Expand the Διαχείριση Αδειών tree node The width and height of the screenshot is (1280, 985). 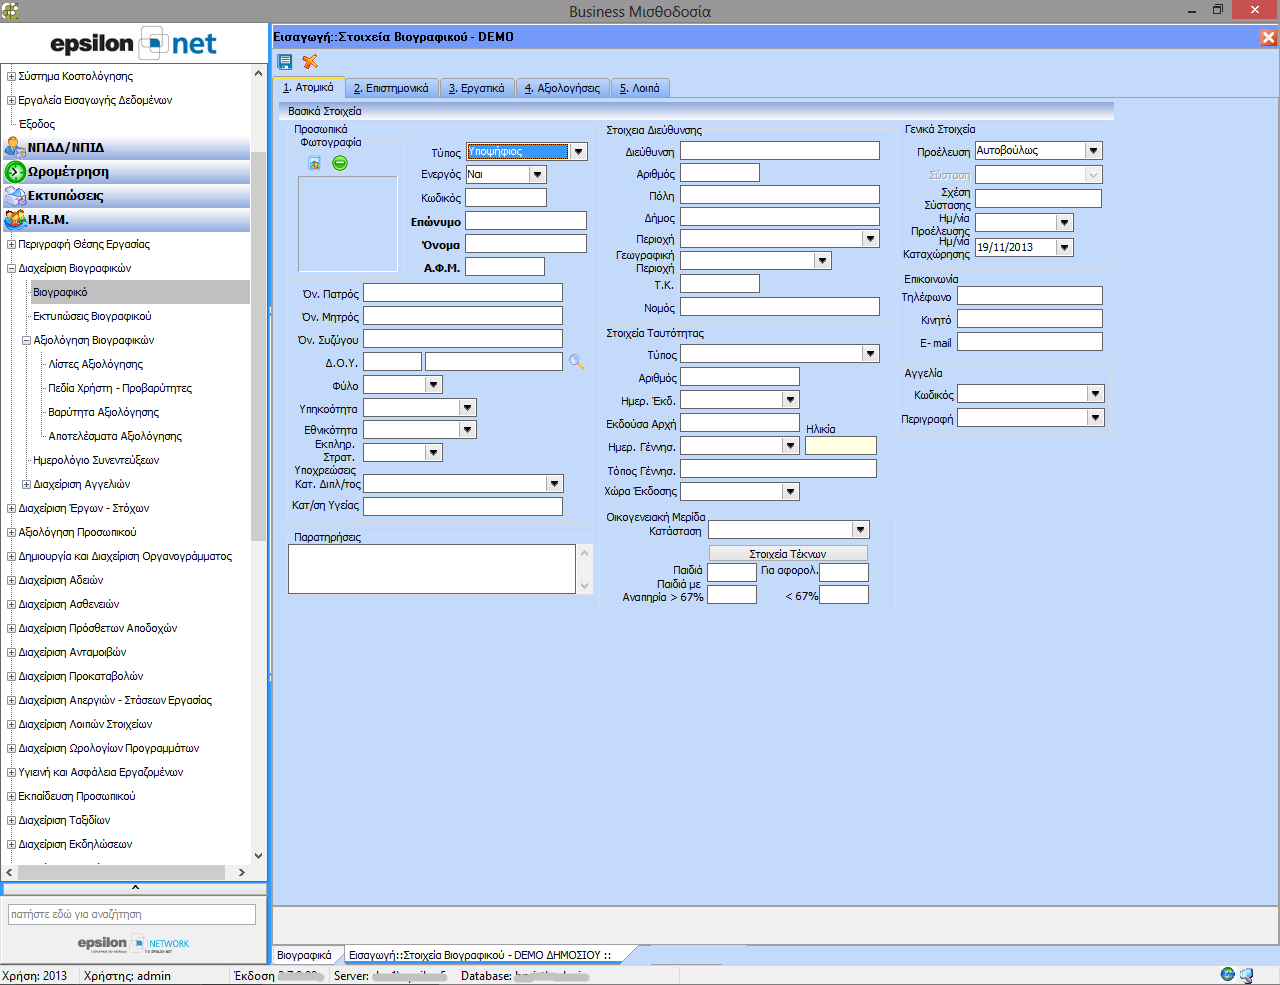(x=11, y=580)
